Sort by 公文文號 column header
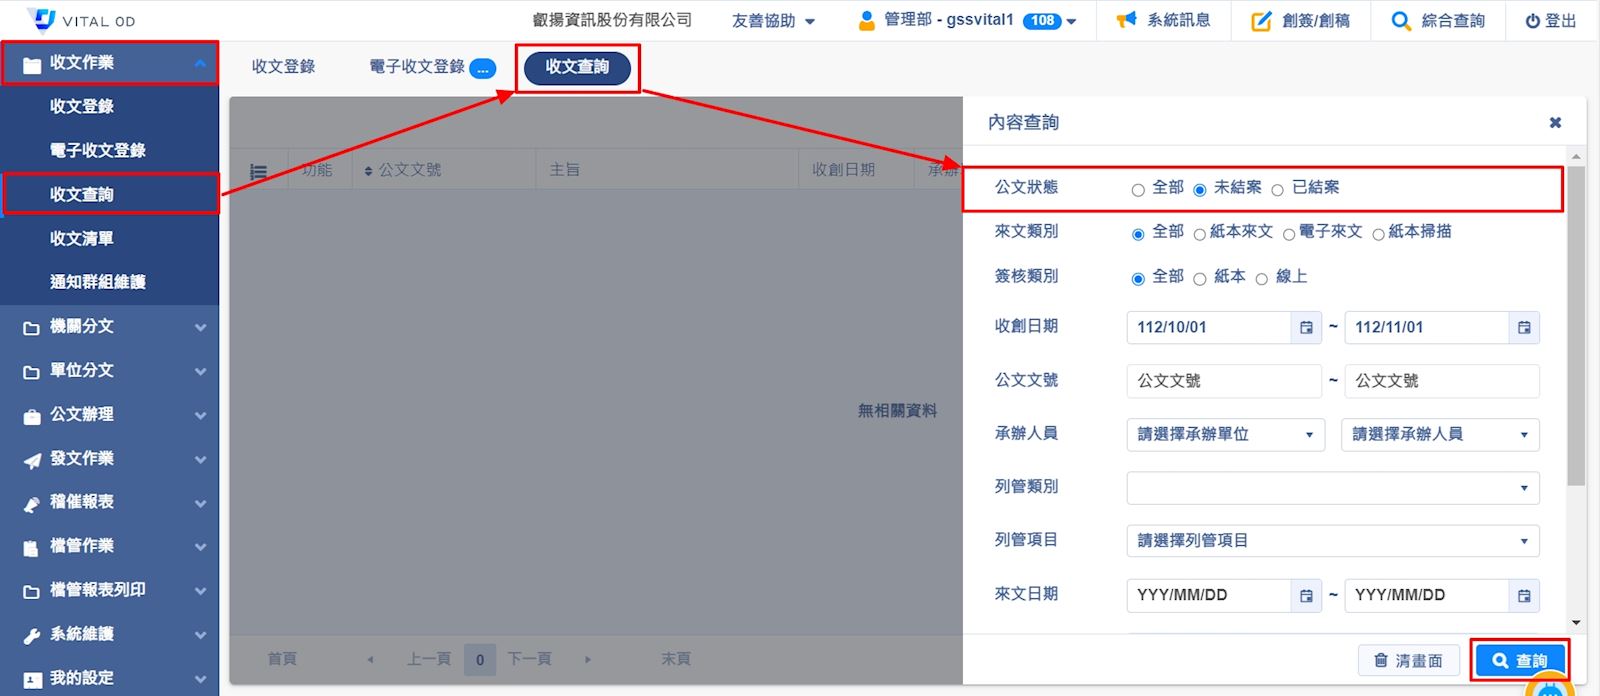The height and width of the screenshot is (696, 1600). pyautogui.click(x=403, y=170)
